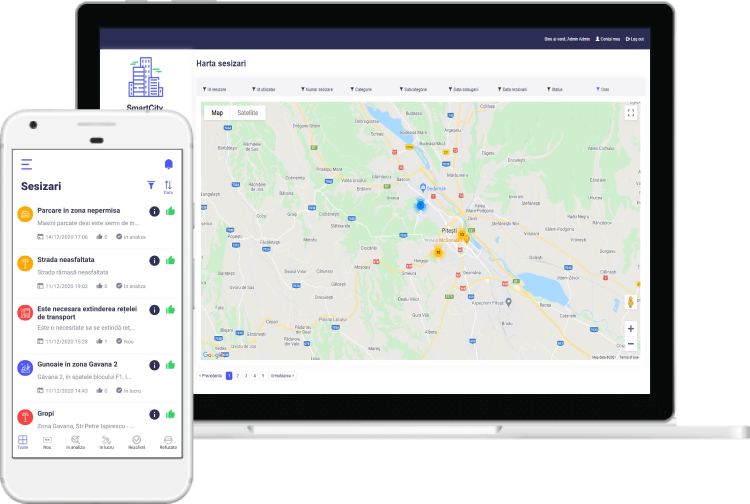This screenshot has width=750, height=504.
Task: Go to pagination page 3
Action: tap(246, 376)
